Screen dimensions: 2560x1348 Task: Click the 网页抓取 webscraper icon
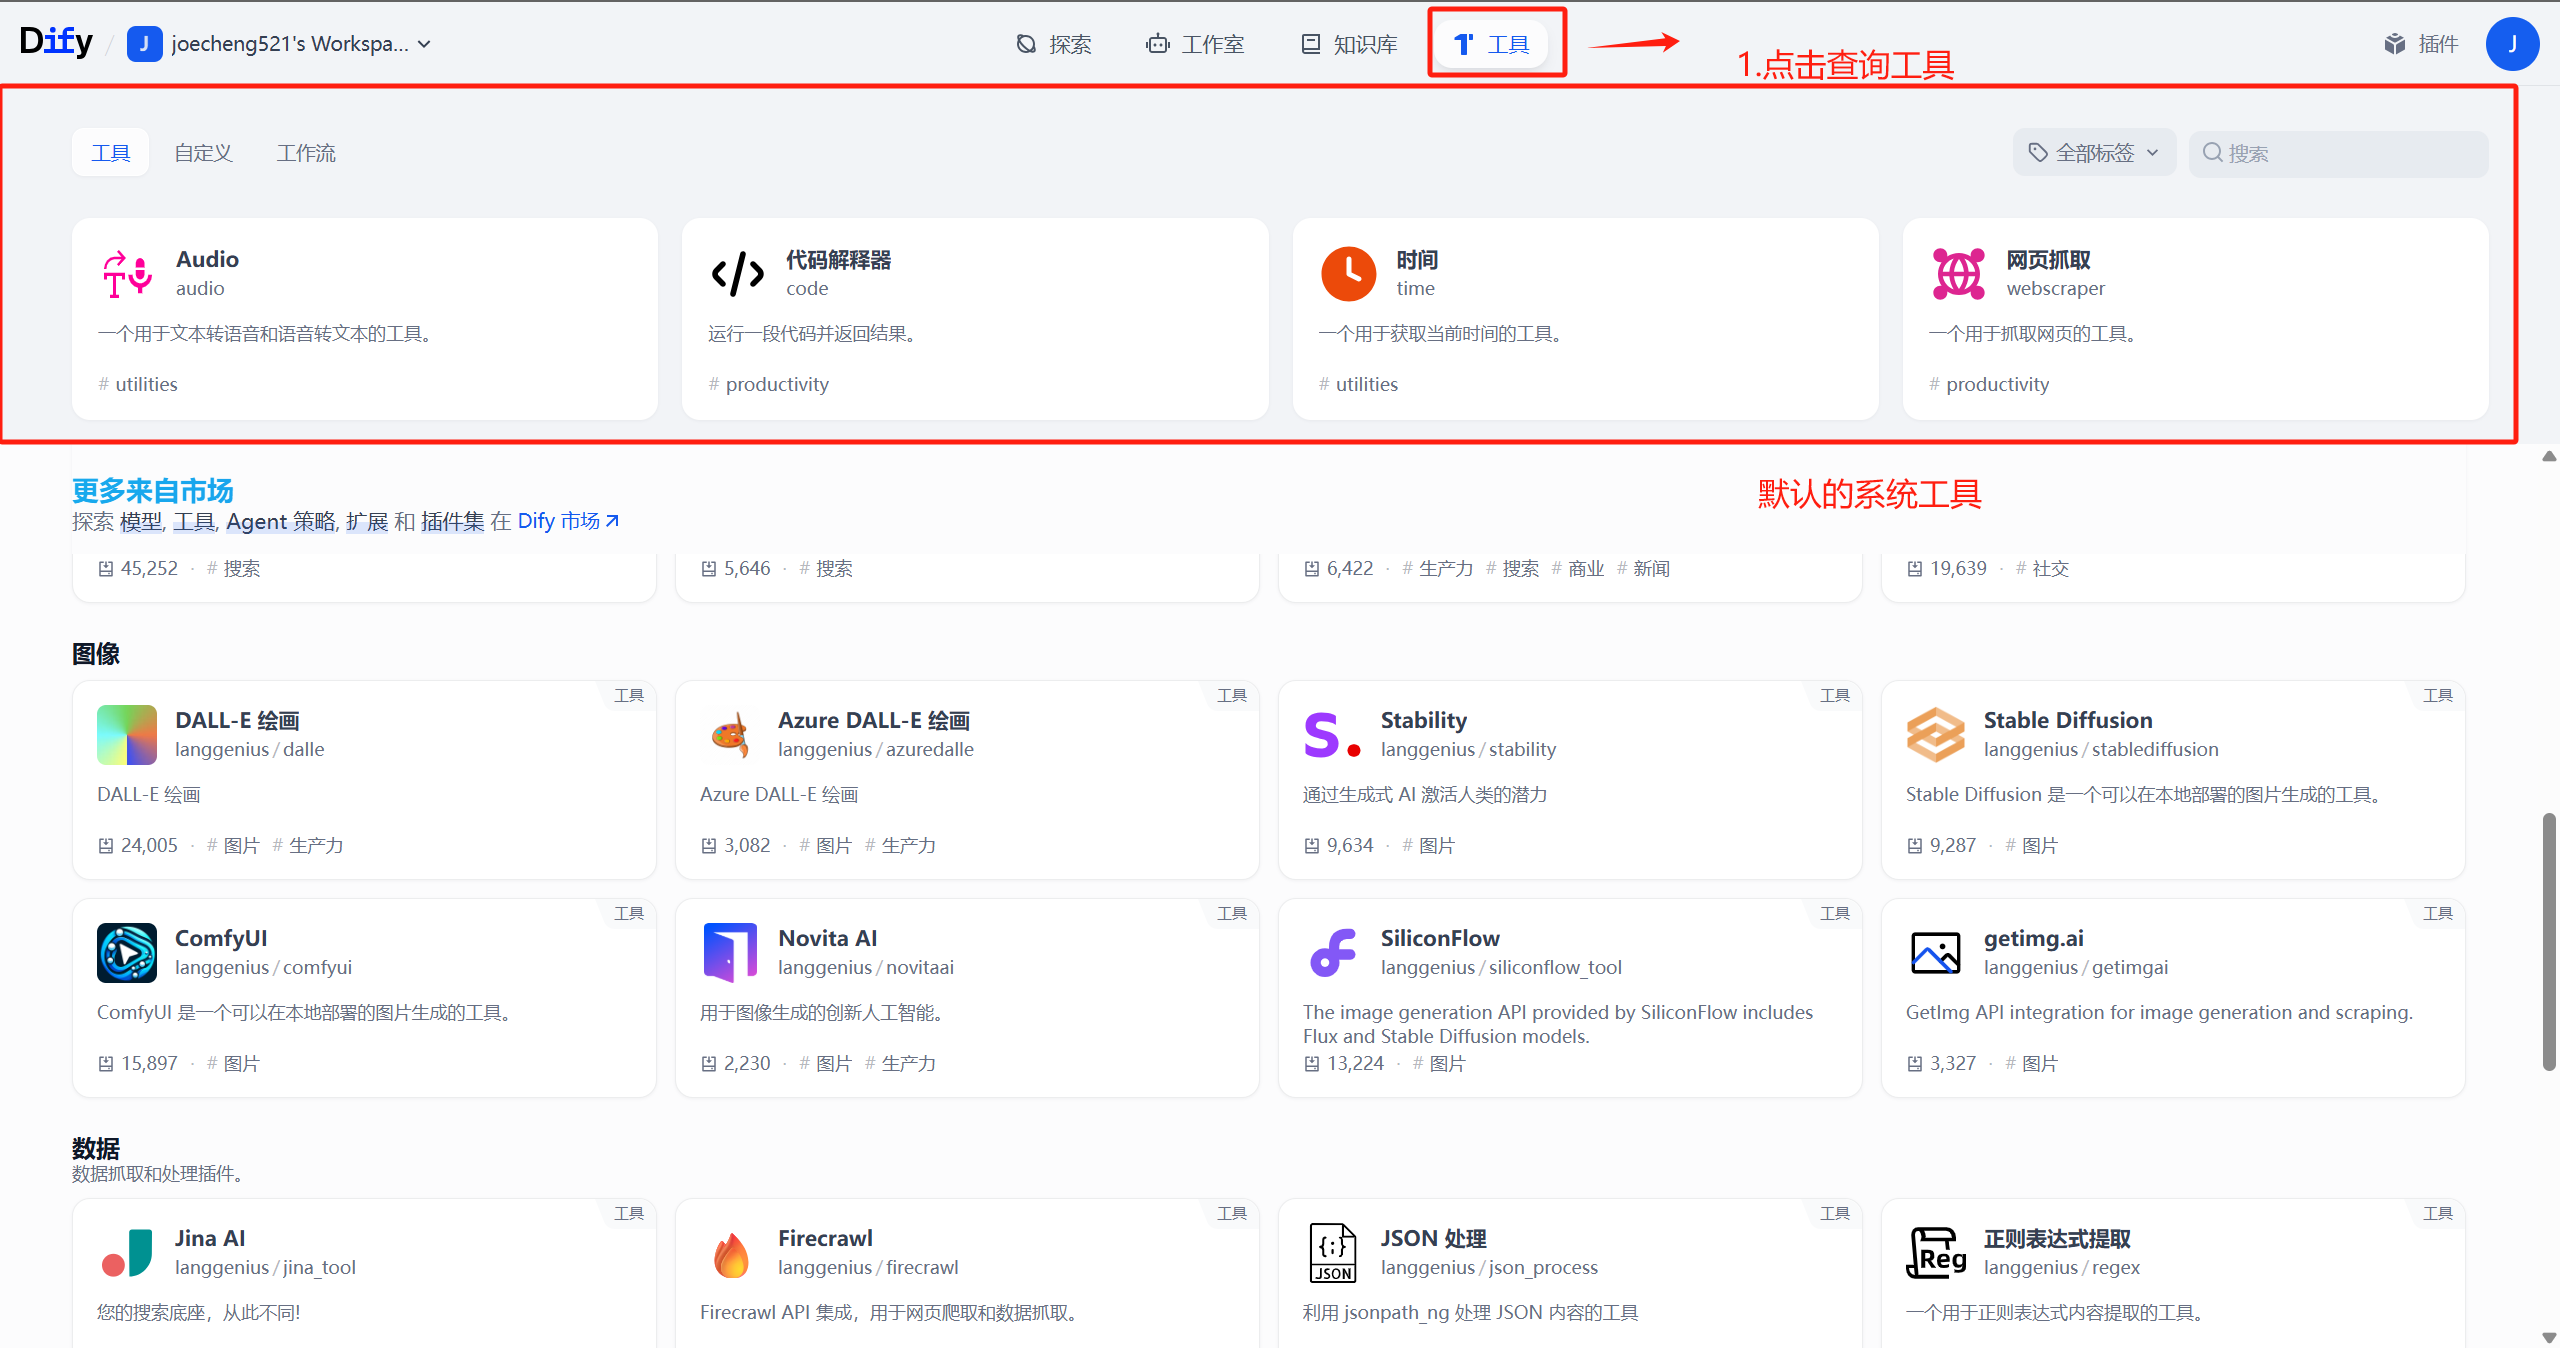[x=1959, y=273]
